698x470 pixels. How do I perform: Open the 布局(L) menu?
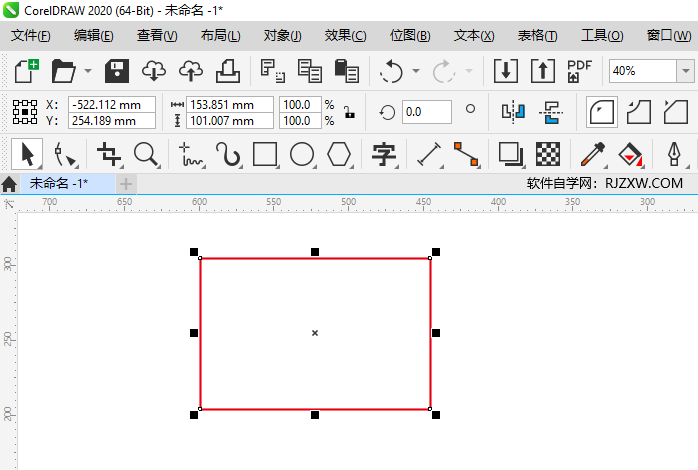point(220,35)
